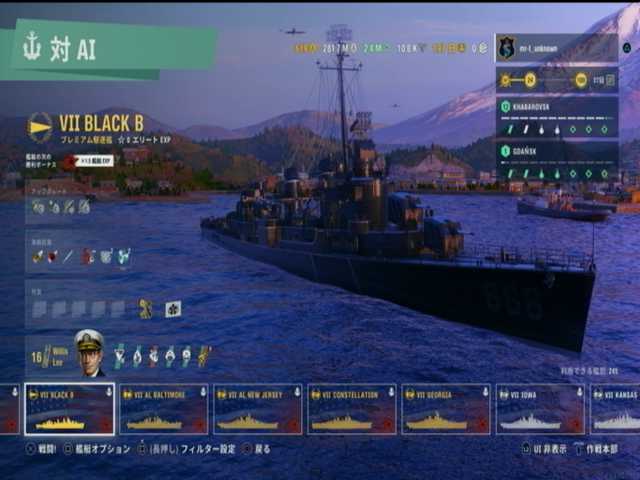Open the 対 AI battle mode banner
The height and width of the screenshot is (480, 640).
[108, 49]
